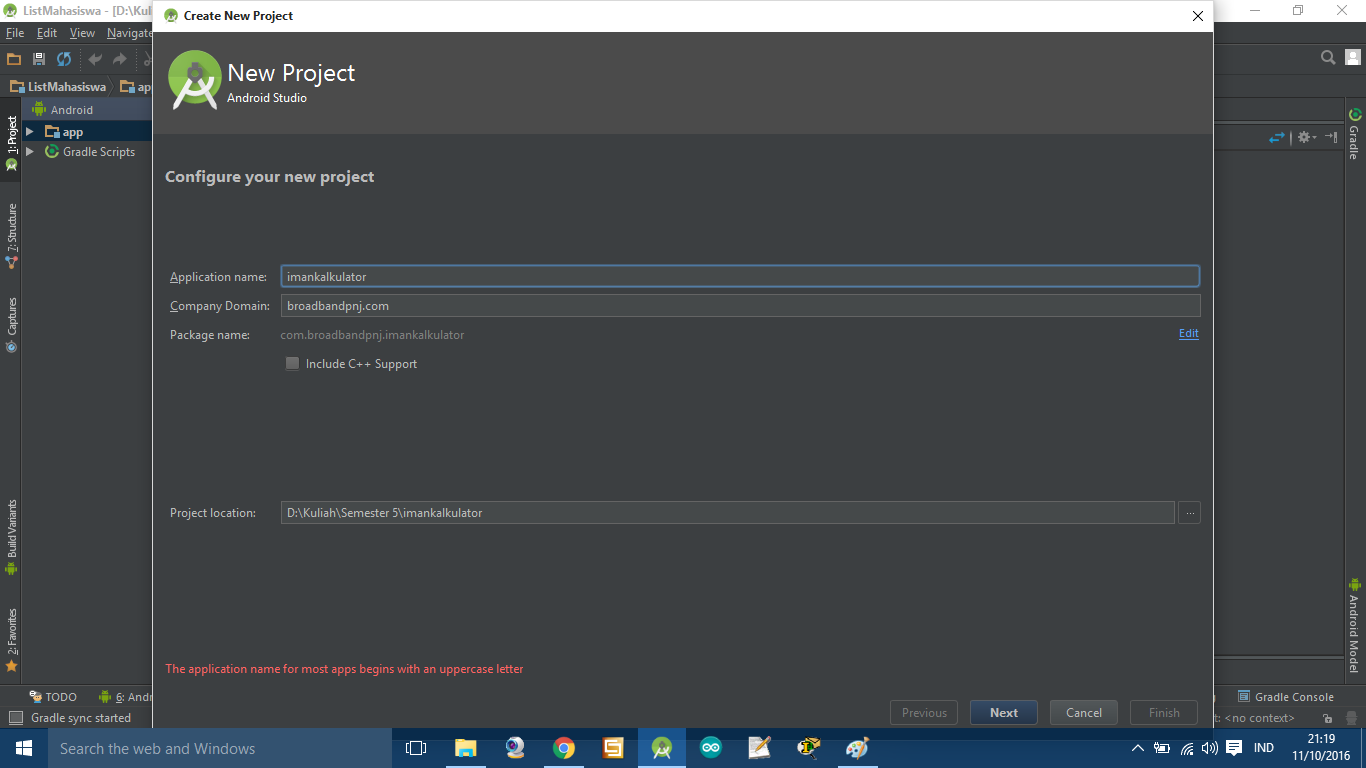Open the View menu
The width and height of the screenshot is (1366, 768).
pyautogui.click(x=82, y=33)
